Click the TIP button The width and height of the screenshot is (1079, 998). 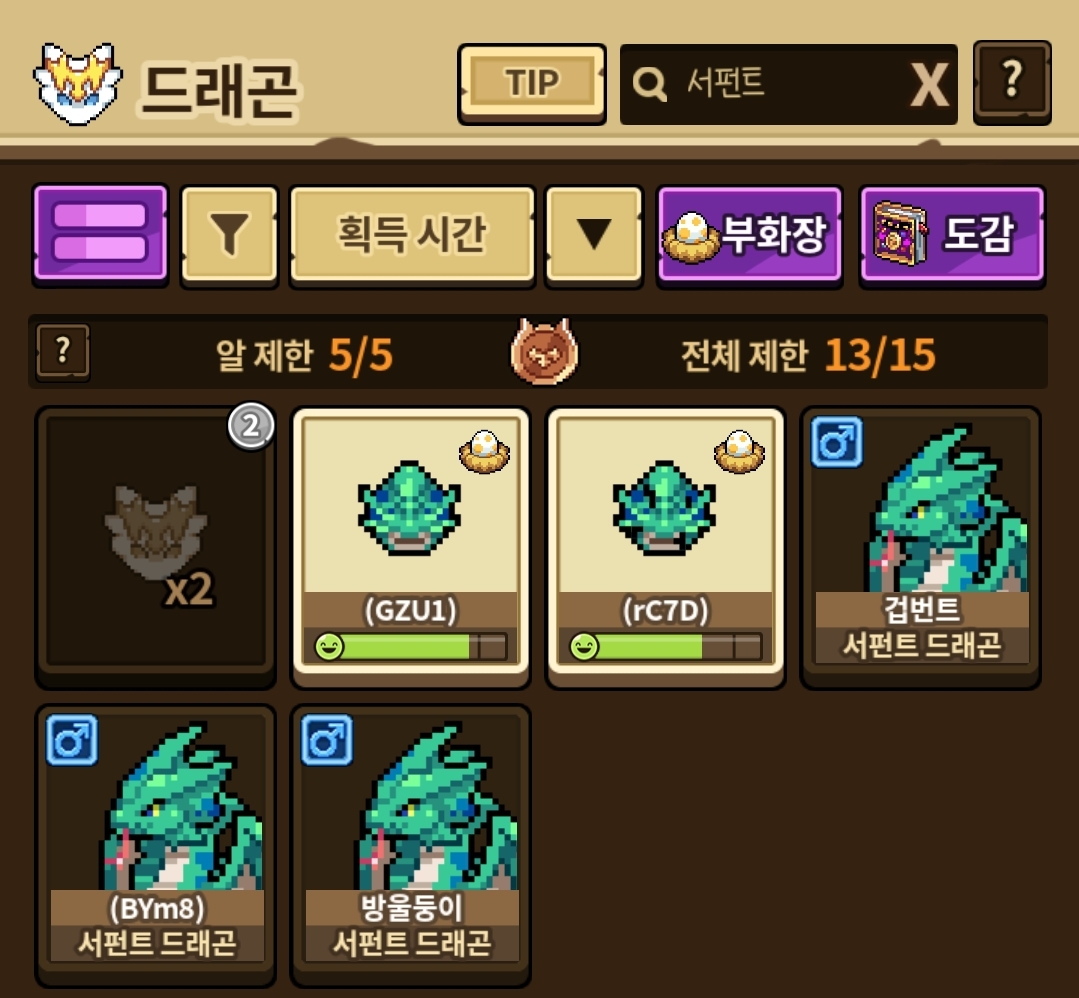pos(531,83)
